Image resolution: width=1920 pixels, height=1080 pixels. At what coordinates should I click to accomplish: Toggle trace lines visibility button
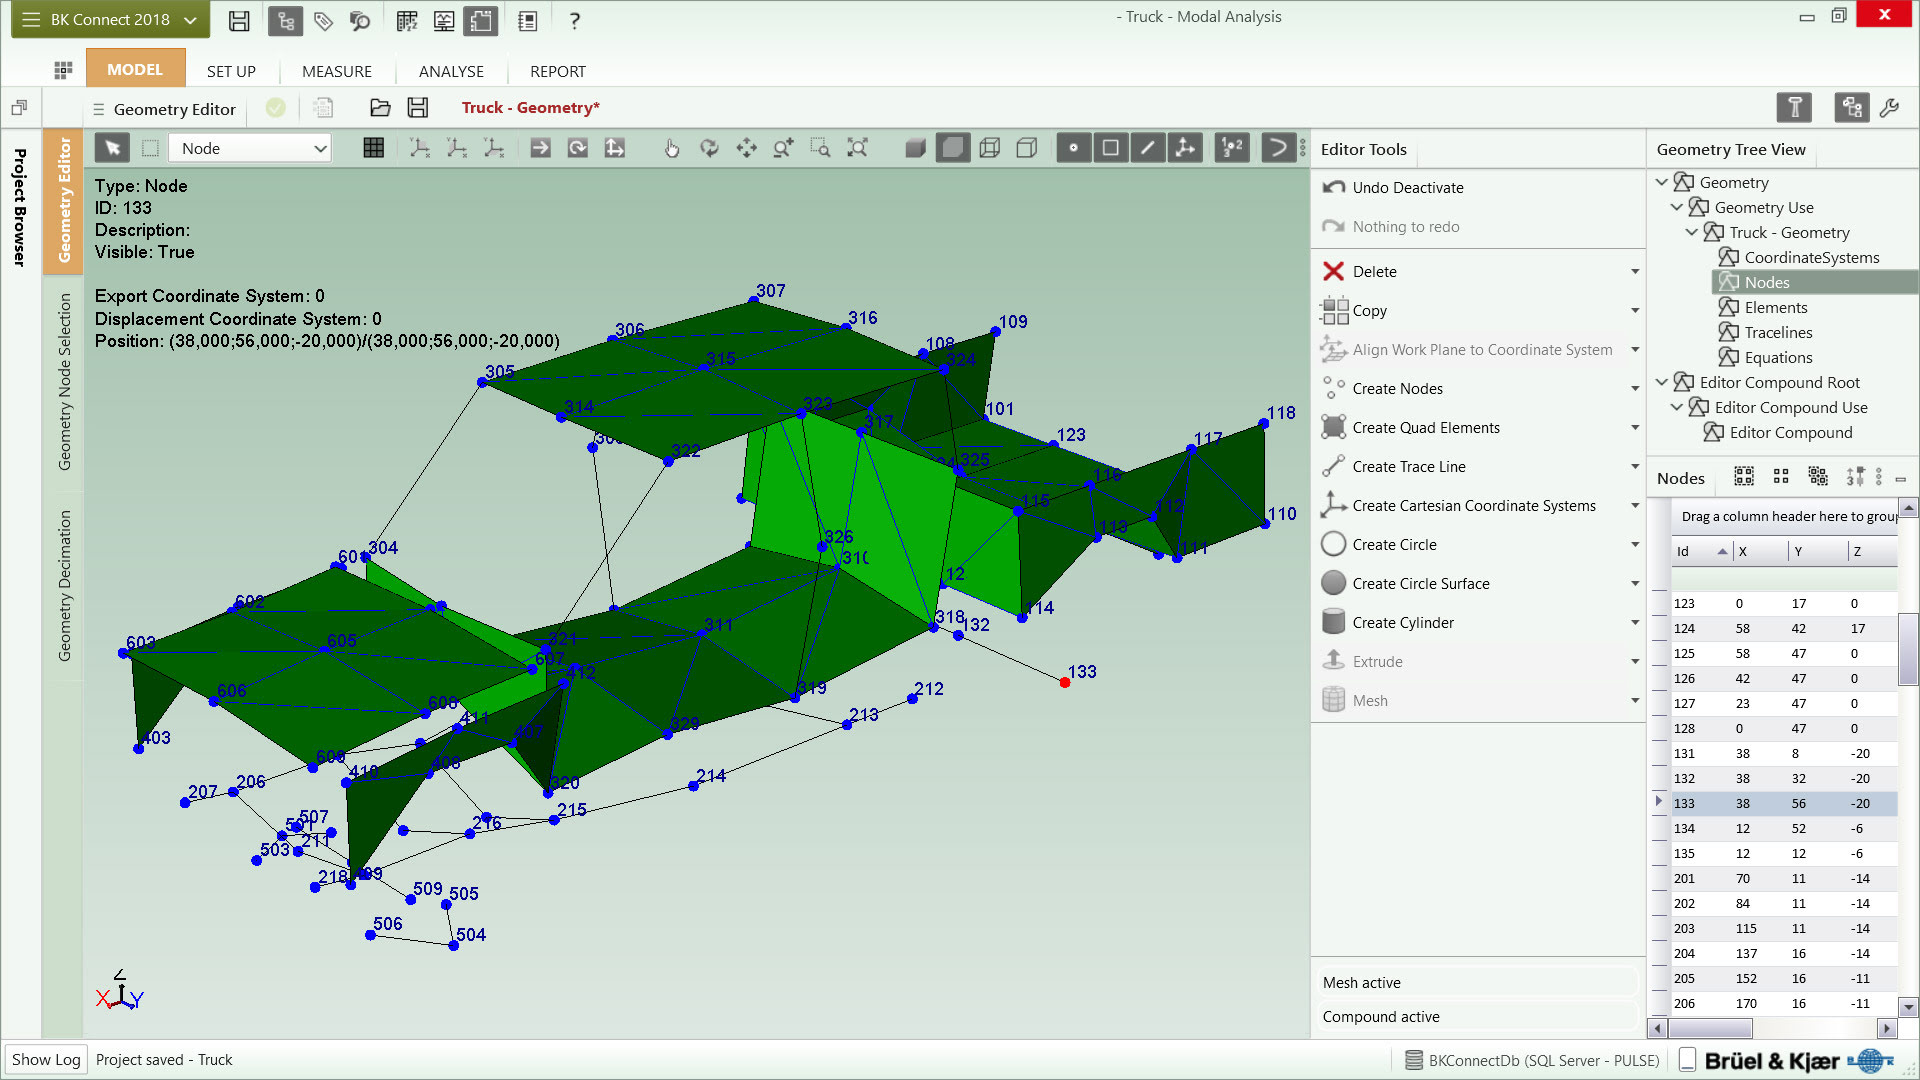tap(1147, 148)
